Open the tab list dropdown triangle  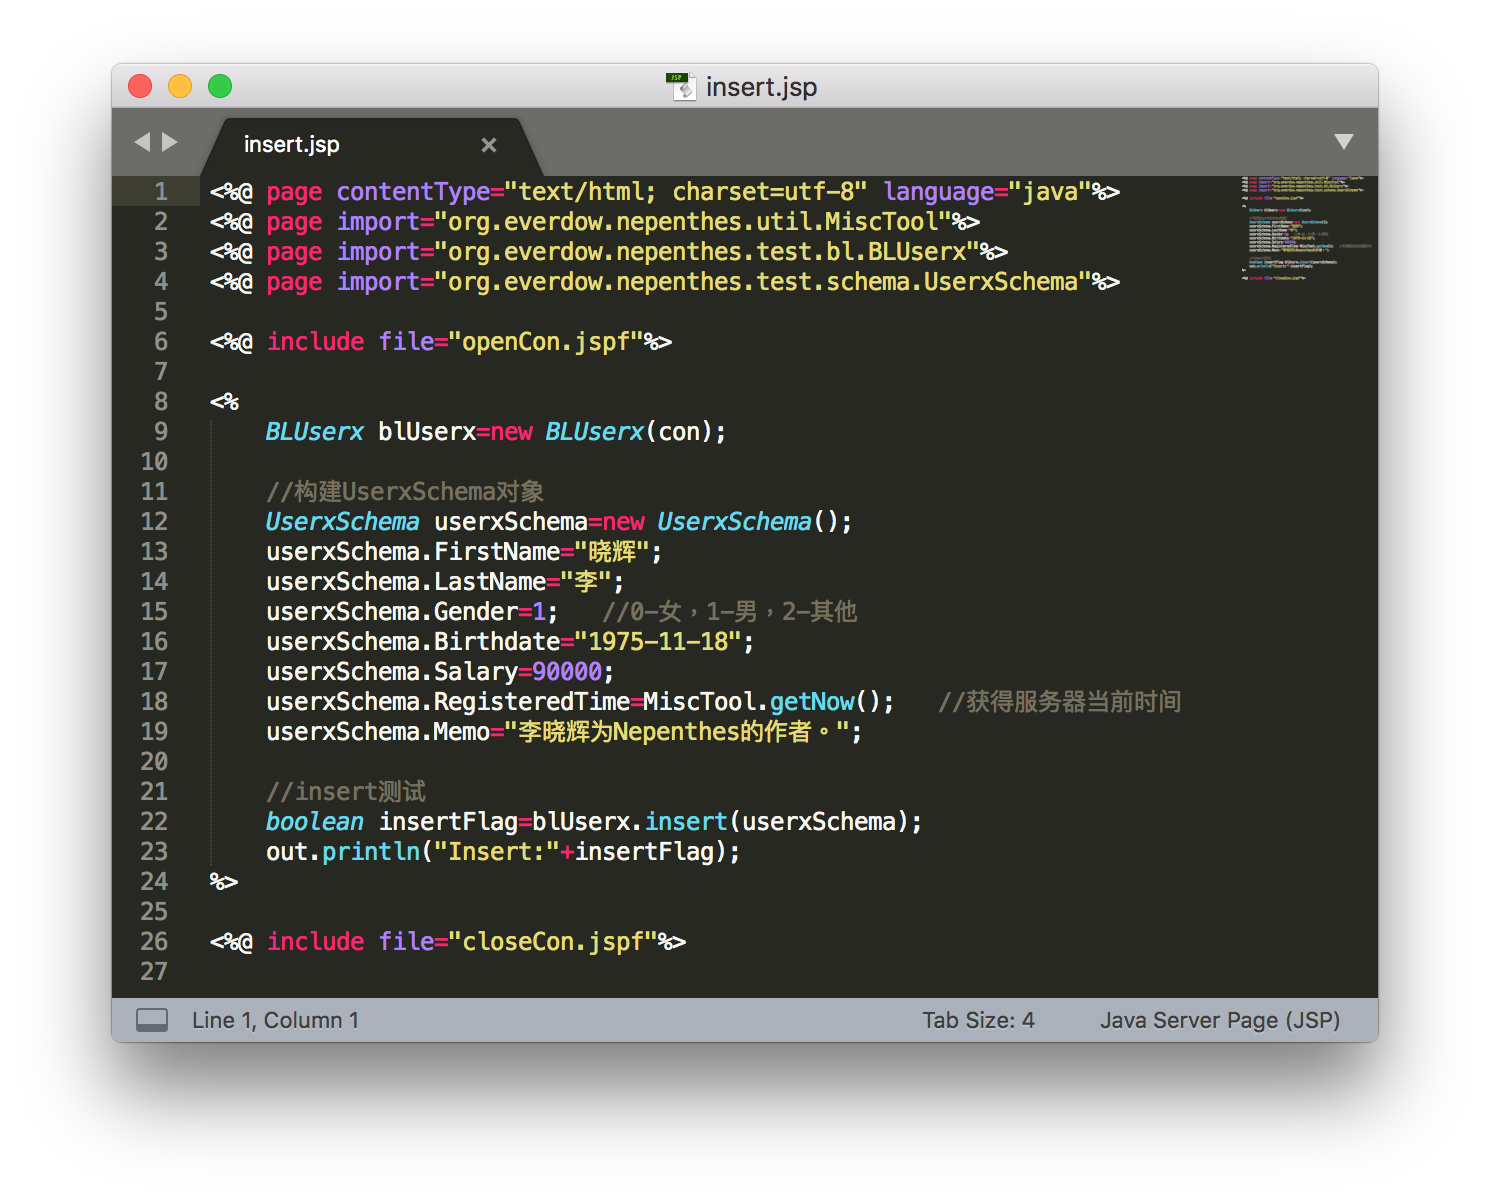[1344, 142]
